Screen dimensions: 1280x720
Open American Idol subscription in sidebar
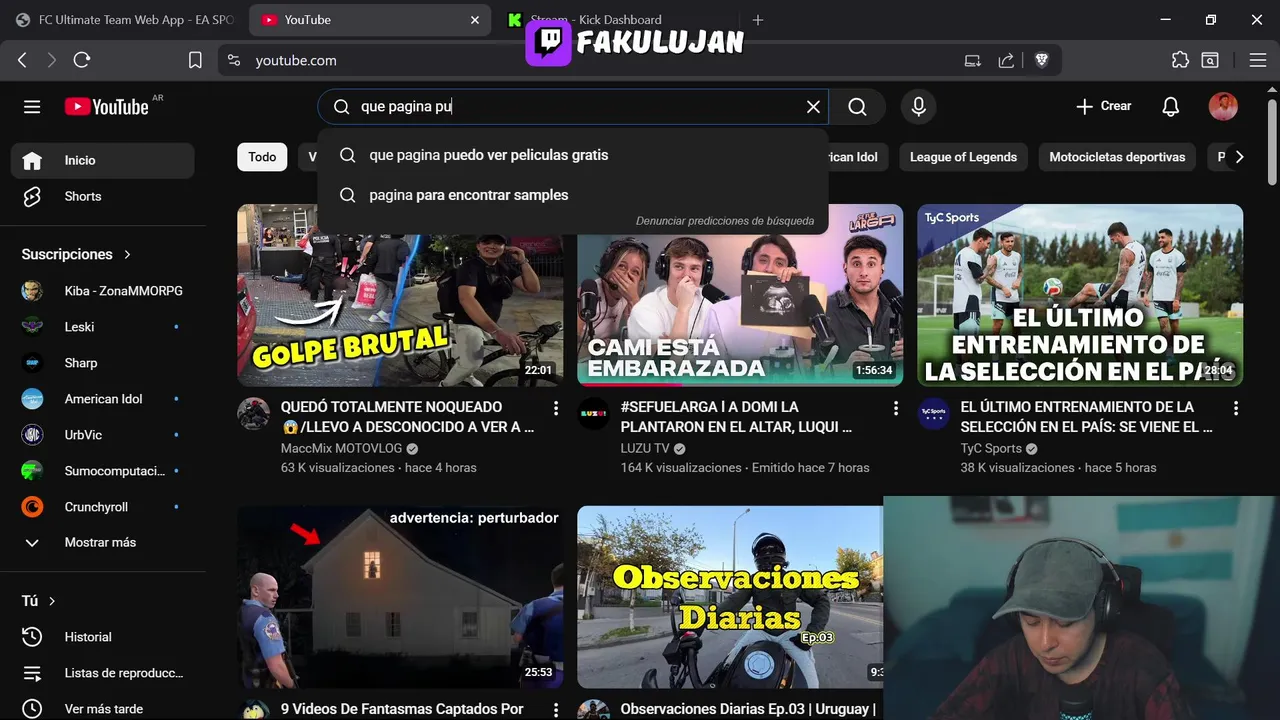[102, 399]
